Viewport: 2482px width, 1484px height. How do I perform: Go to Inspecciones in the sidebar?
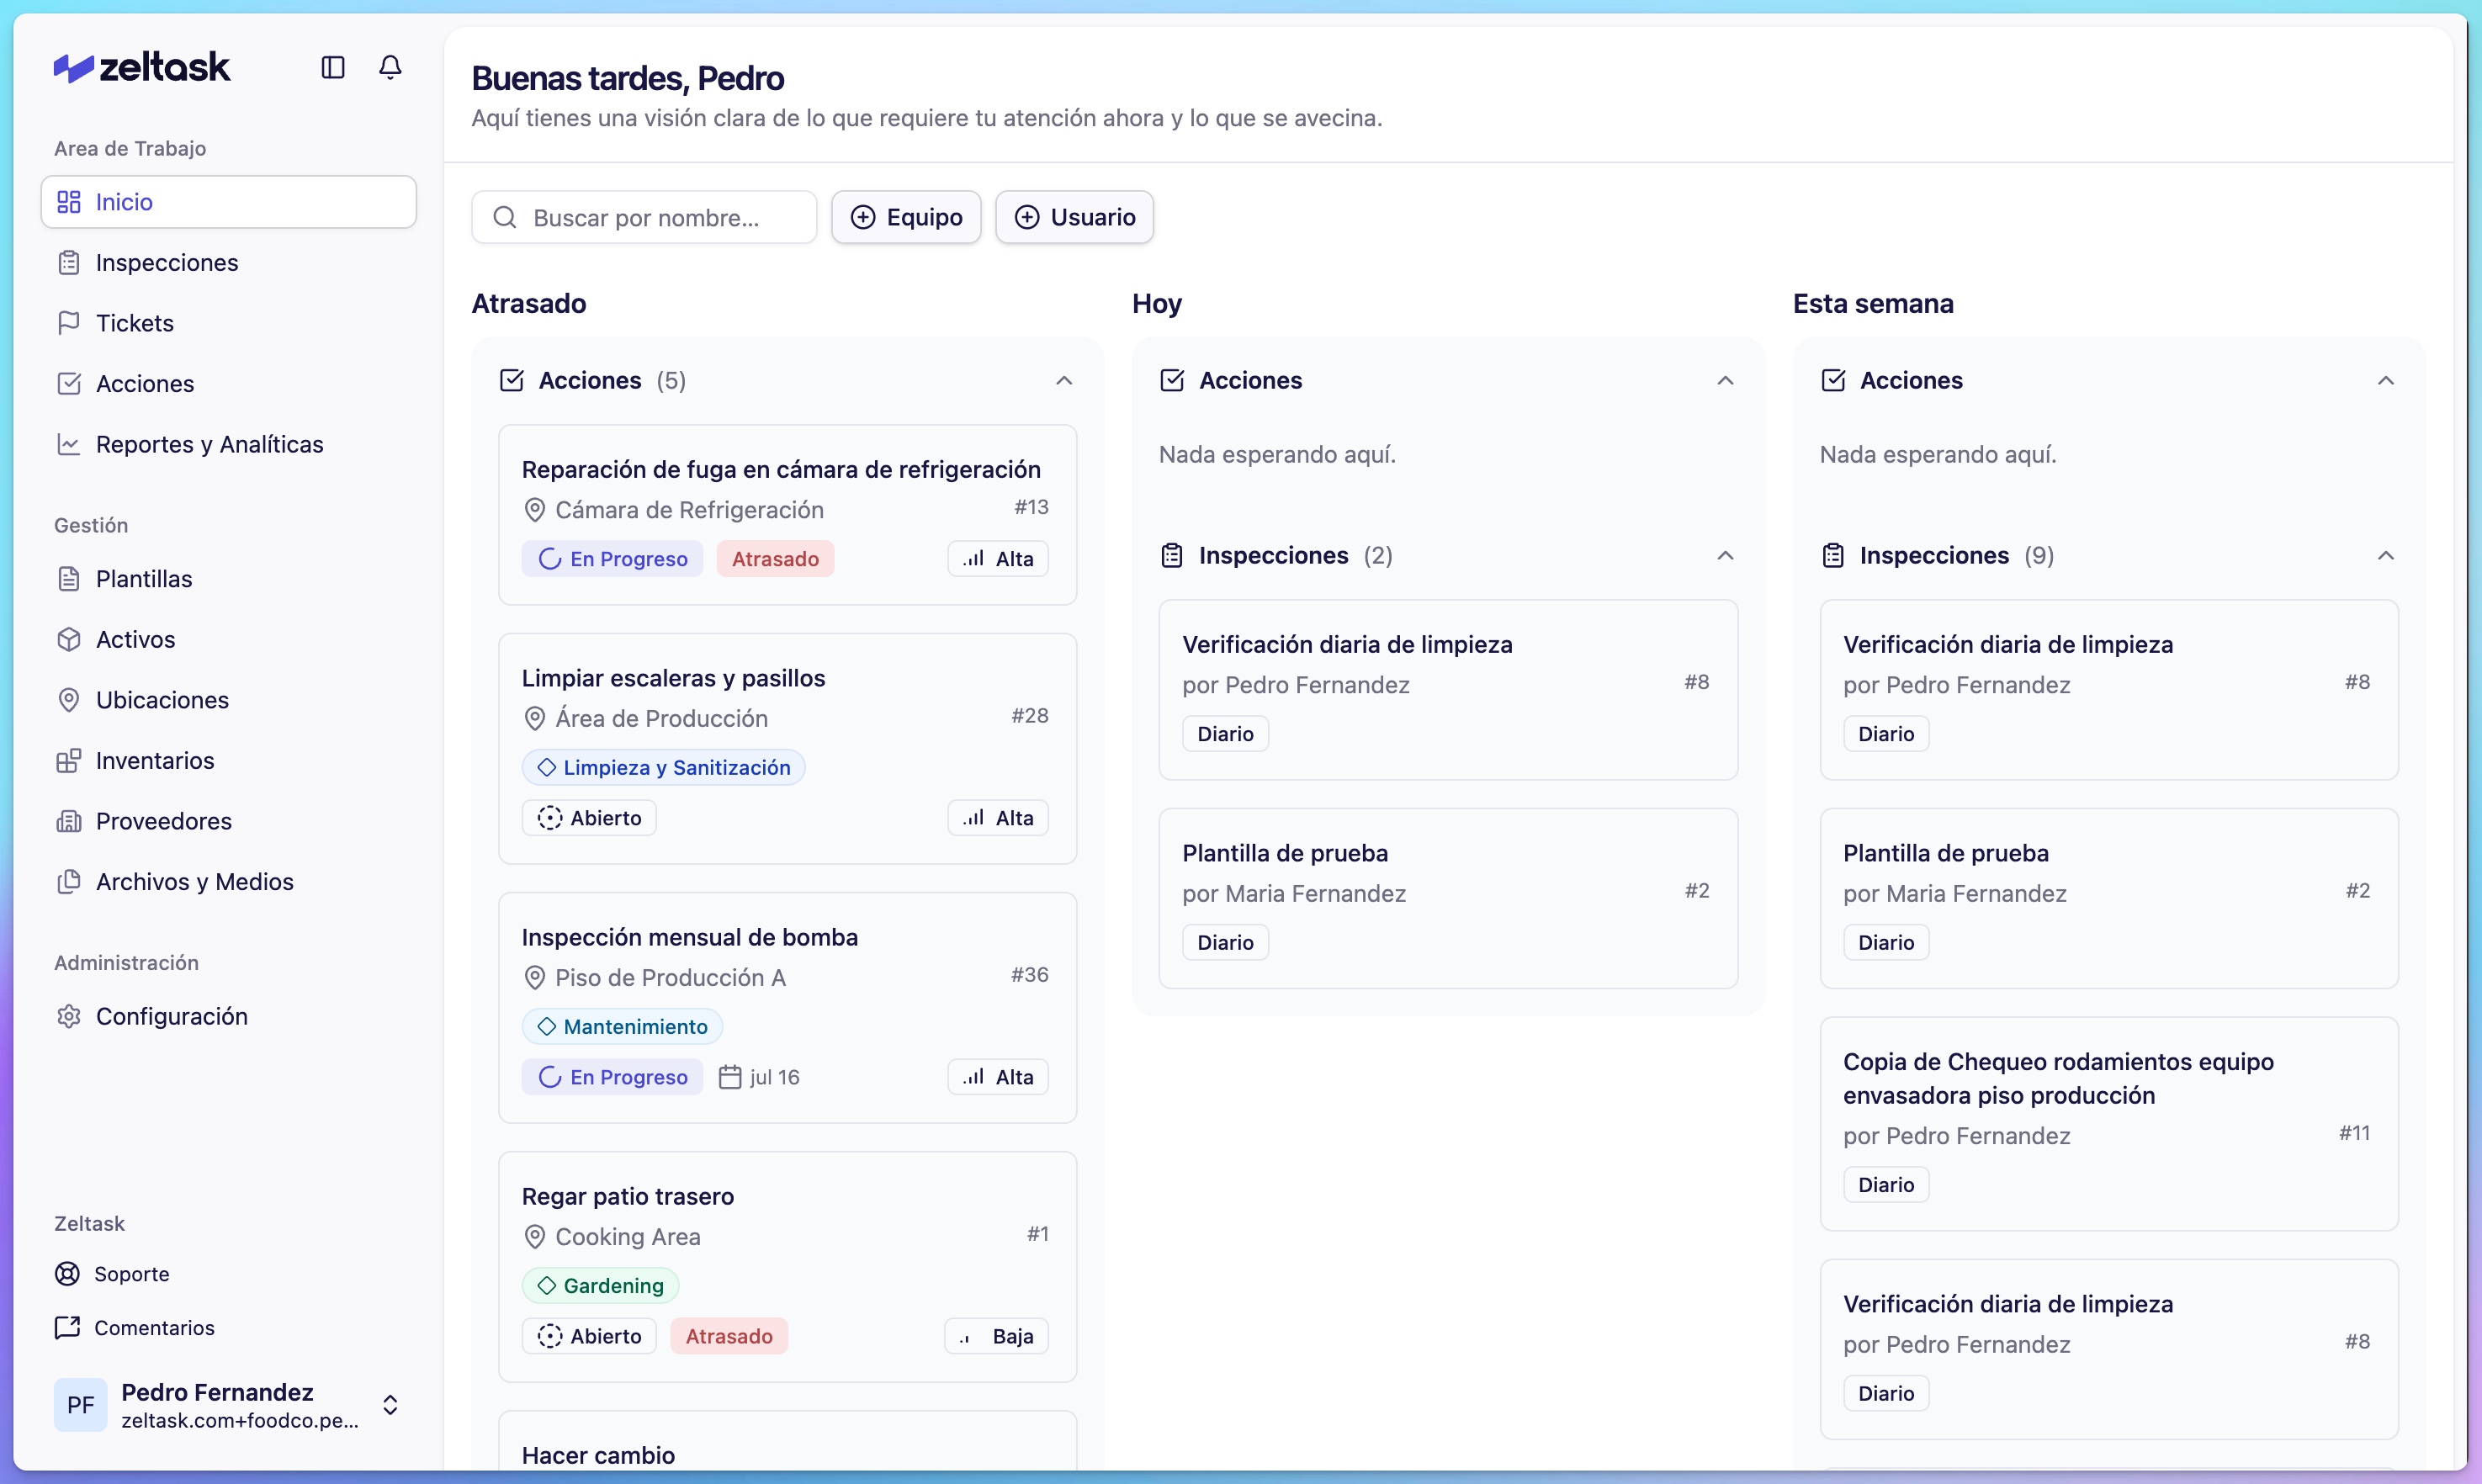tap(166, 262)
